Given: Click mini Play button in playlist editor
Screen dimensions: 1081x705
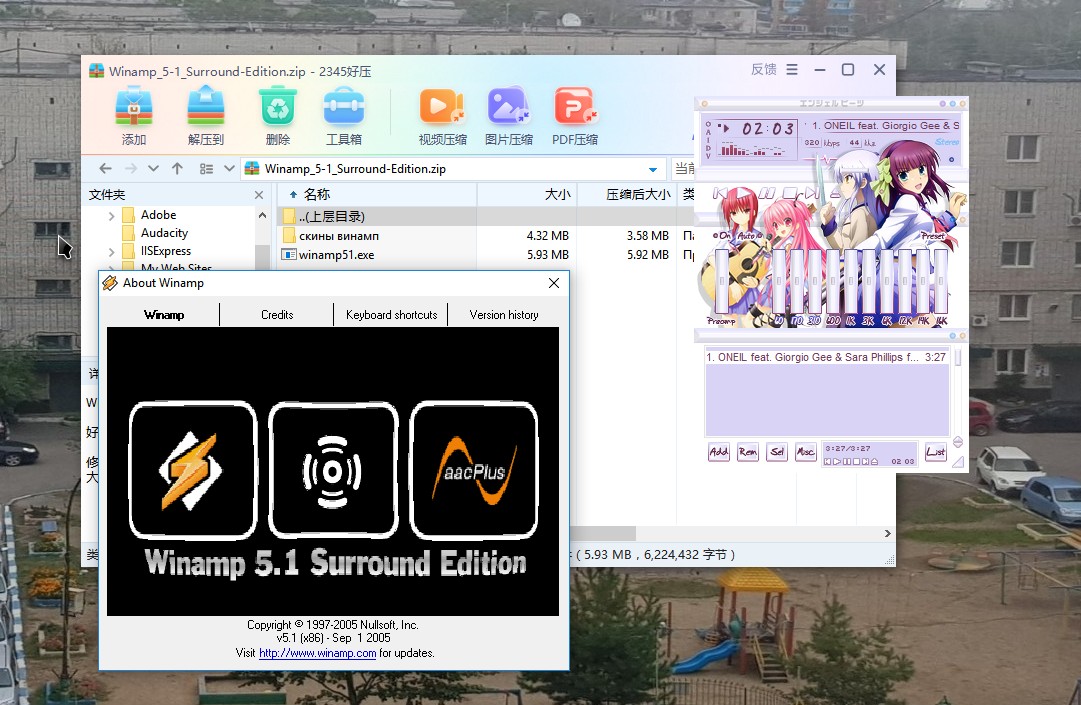Looking at the screenshot, I should coord(837,461).
